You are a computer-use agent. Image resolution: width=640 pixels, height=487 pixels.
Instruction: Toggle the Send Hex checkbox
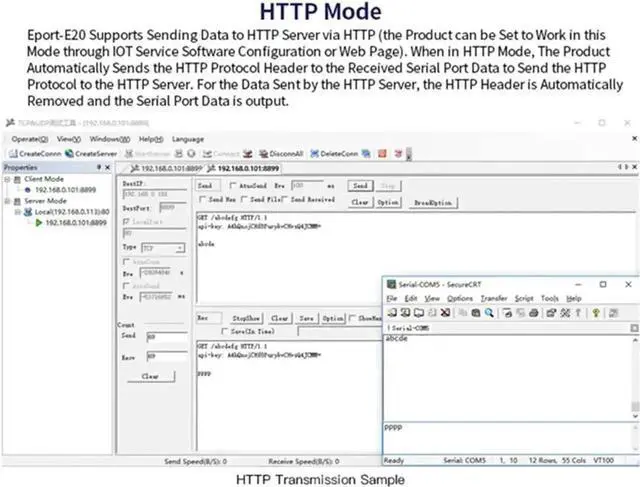(201, 201)
